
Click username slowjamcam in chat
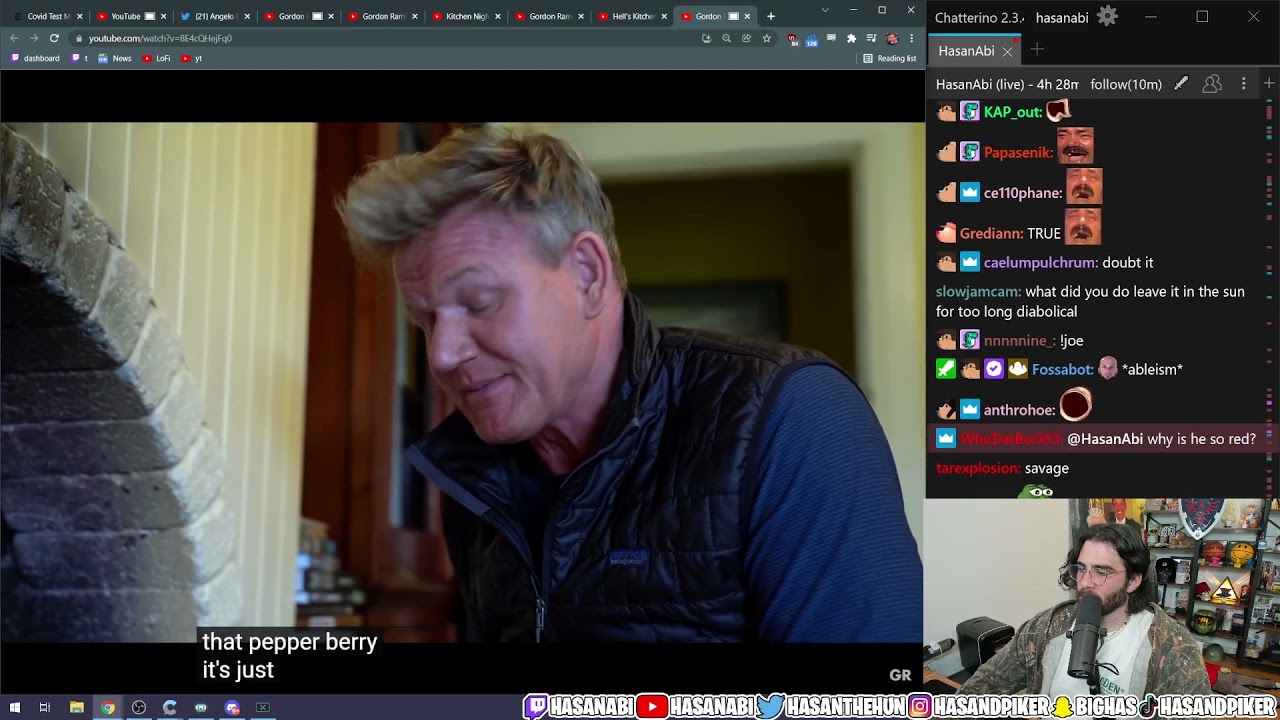[978, 292]
